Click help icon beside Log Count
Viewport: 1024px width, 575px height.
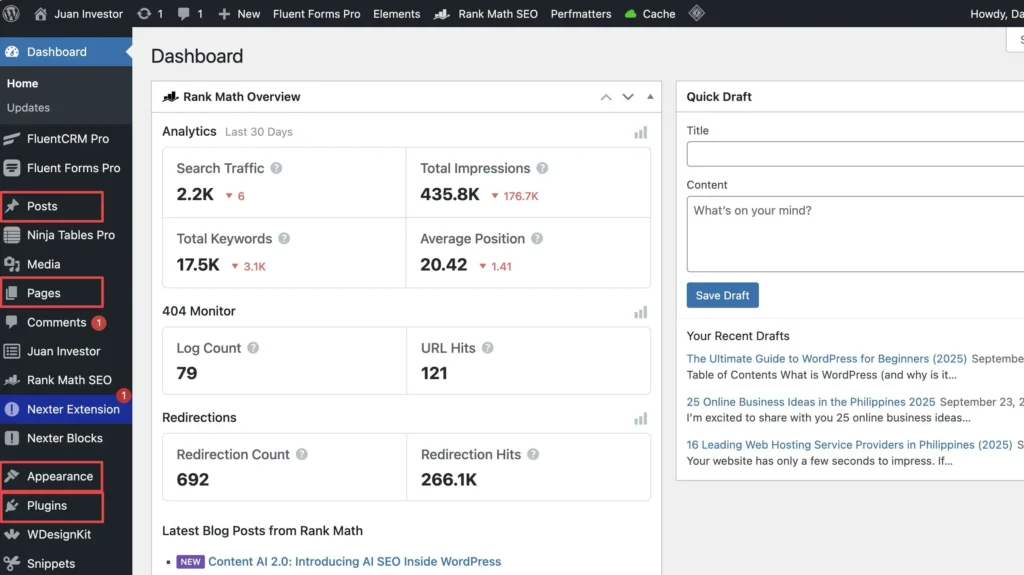click(x=253, y=348)
